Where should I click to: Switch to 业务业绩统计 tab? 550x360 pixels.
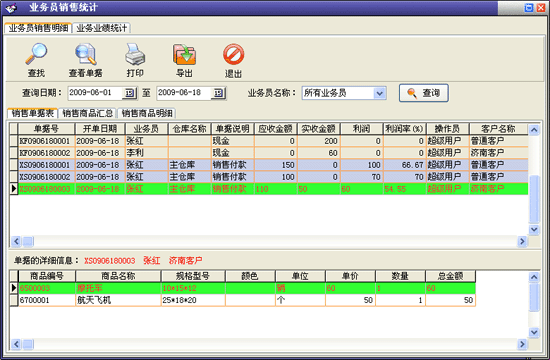click(x=102, y=28)
